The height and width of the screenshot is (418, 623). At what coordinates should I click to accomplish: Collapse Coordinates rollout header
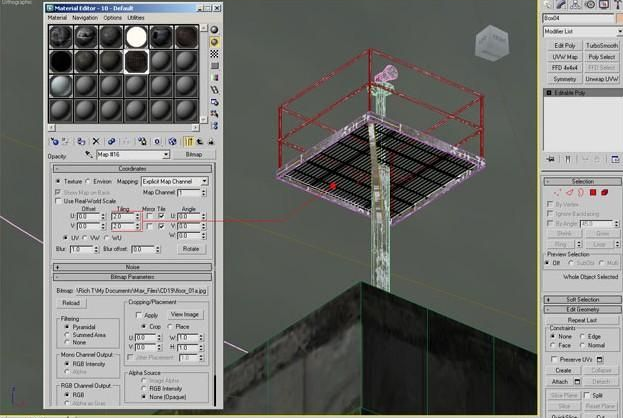pos(133,168)
